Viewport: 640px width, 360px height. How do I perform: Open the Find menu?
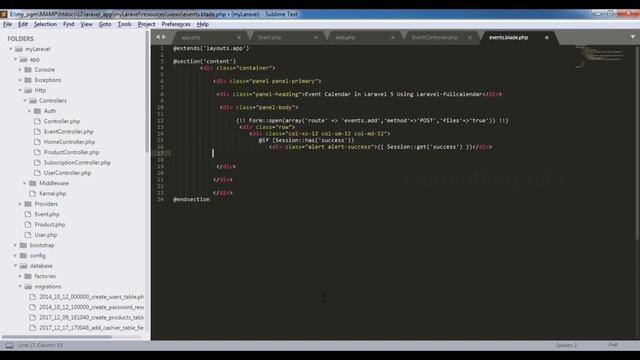point(69,24)
